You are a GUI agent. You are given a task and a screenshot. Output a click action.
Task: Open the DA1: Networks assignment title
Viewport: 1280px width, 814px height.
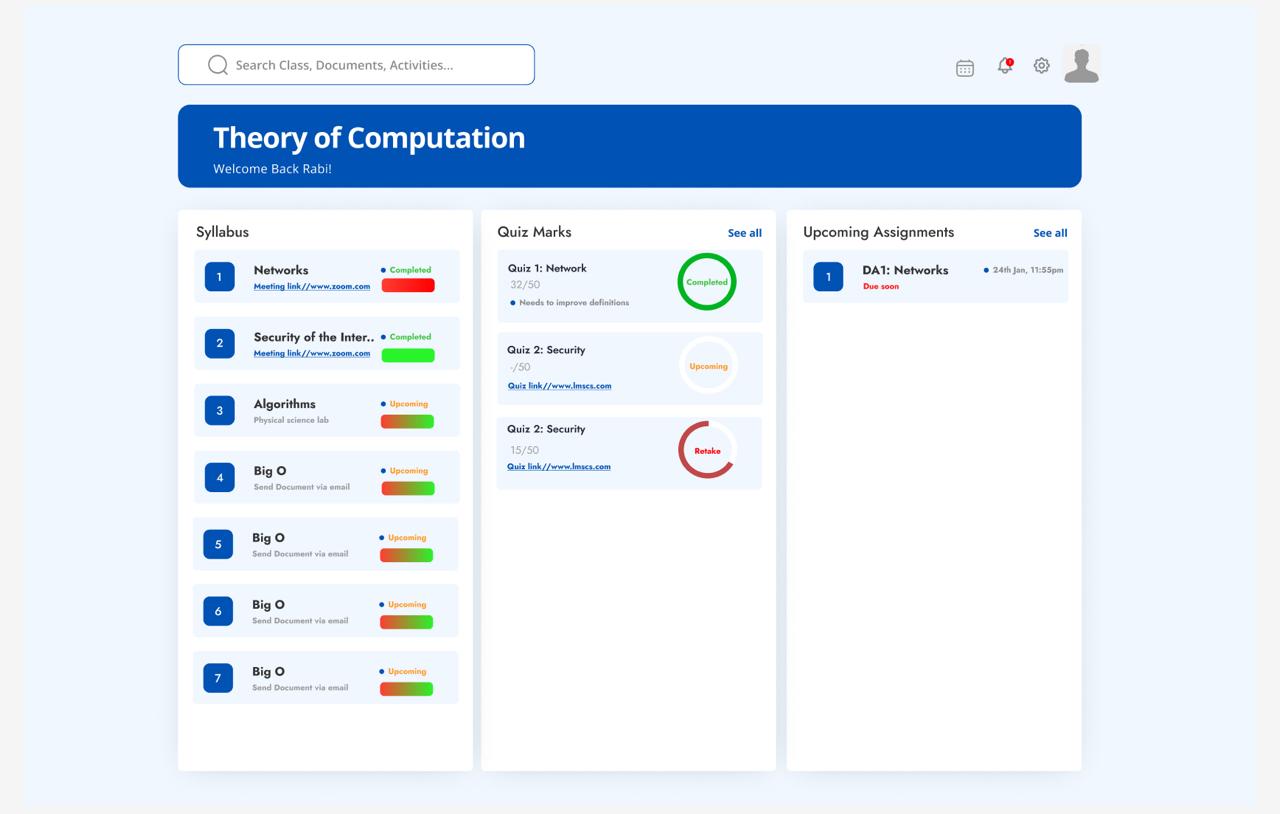point(905,270)
